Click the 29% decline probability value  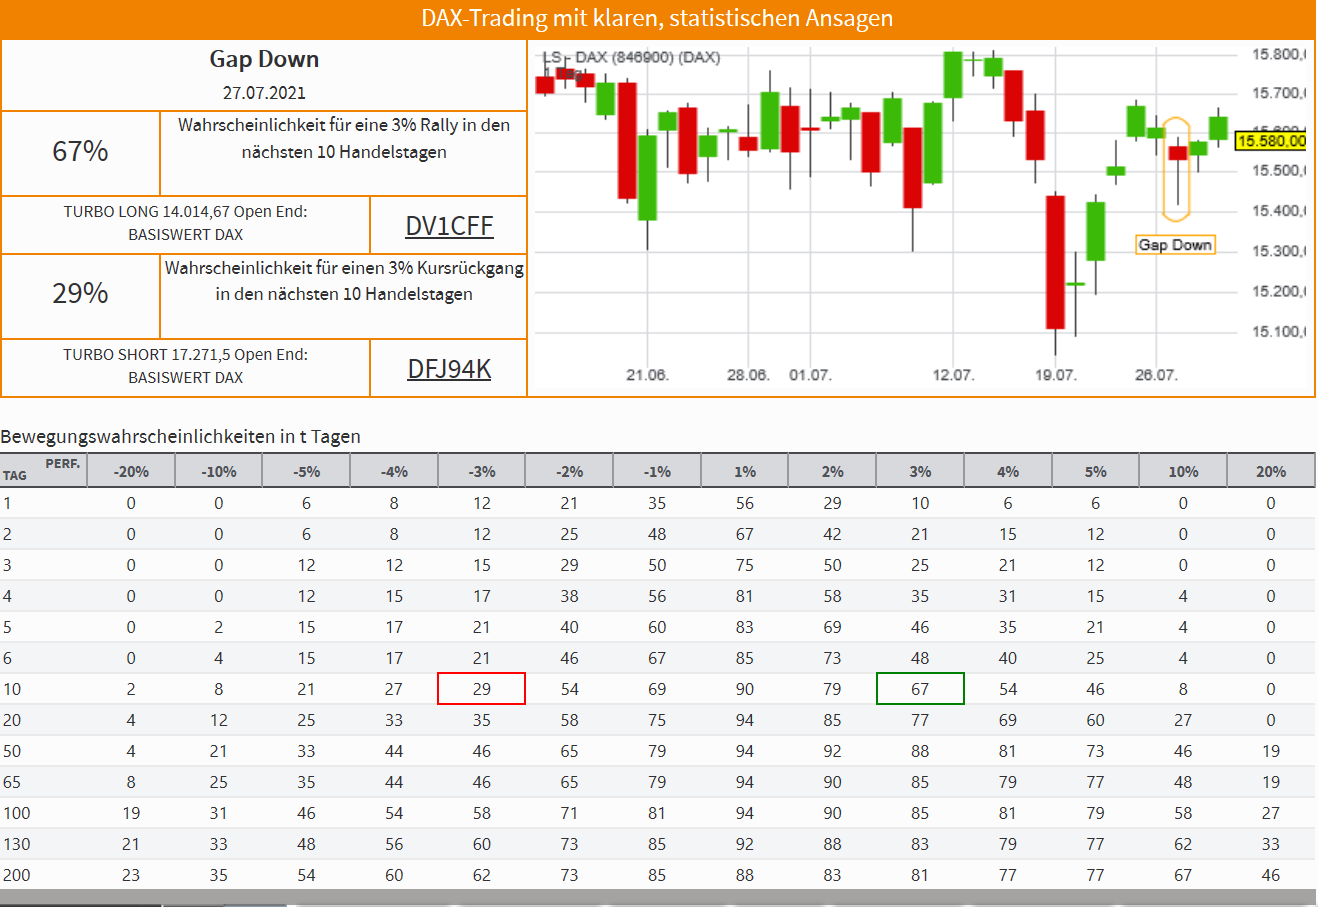click(x=80, y=293)
